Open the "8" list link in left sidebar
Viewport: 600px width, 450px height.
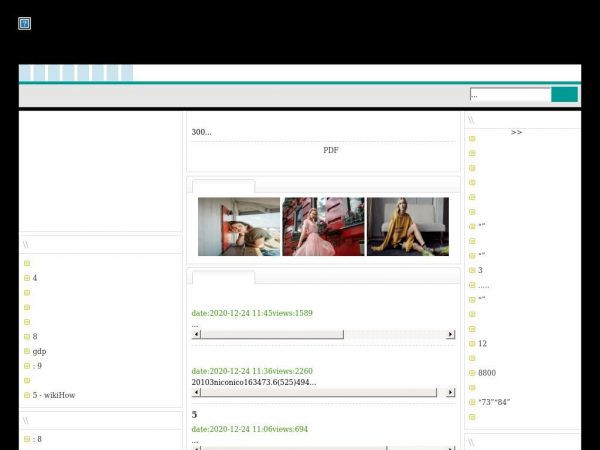35,337
